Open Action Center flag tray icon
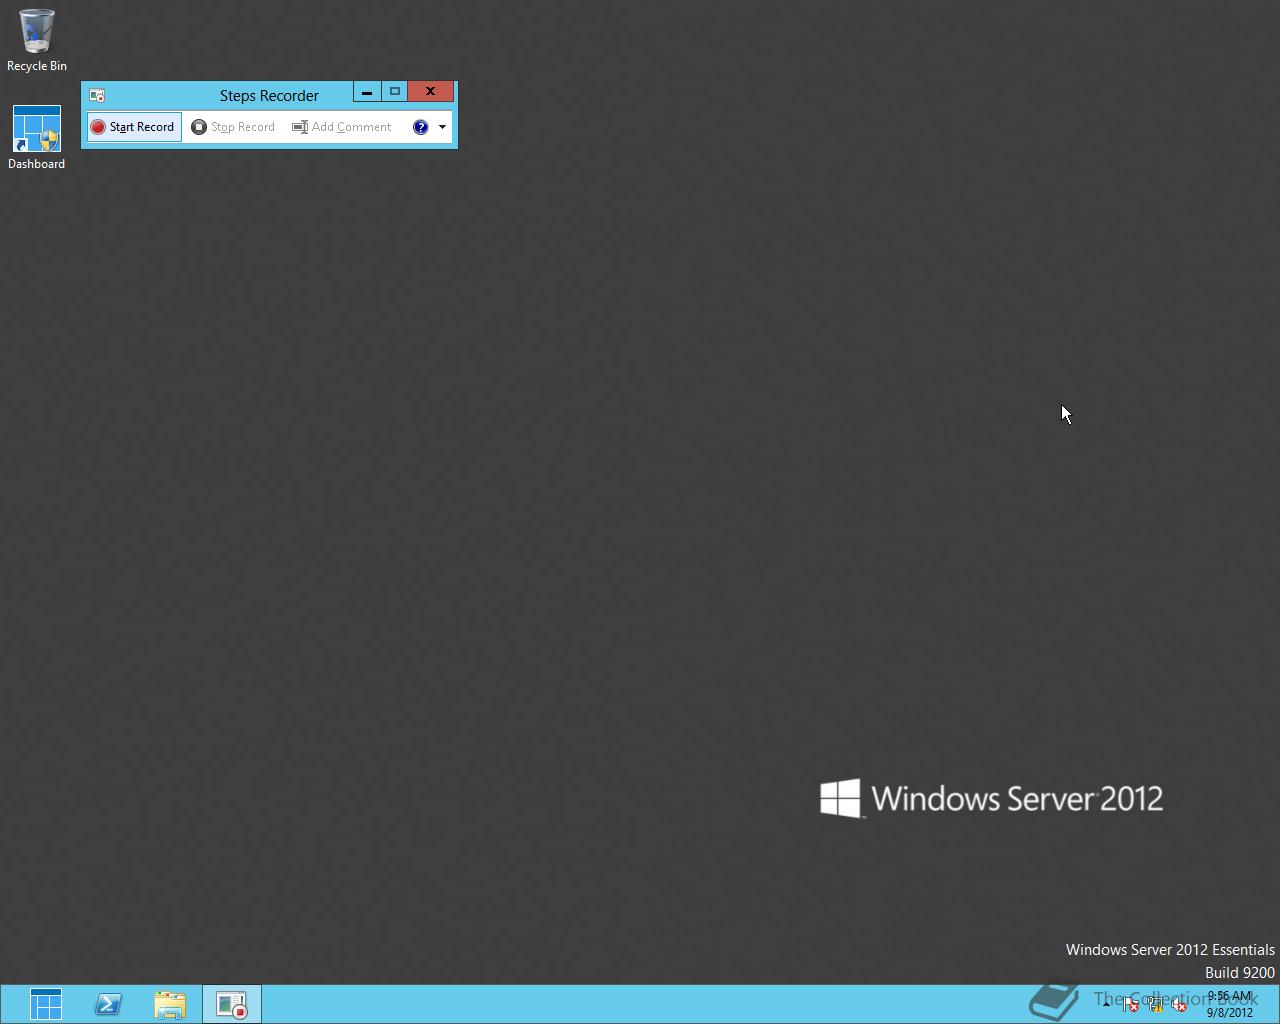Image resolution: width=1280 pixels, height=1024 pixels. pos(1130,1005)
